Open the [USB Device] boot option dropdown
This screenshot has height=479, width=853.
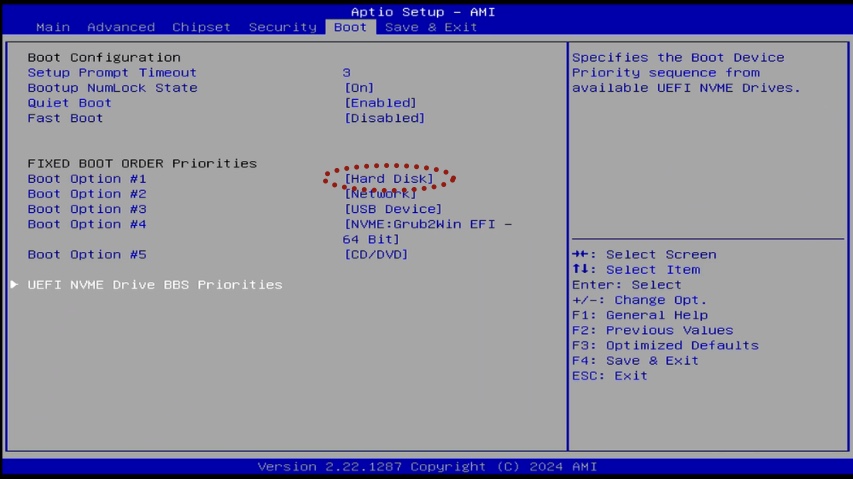click(393, 209)
